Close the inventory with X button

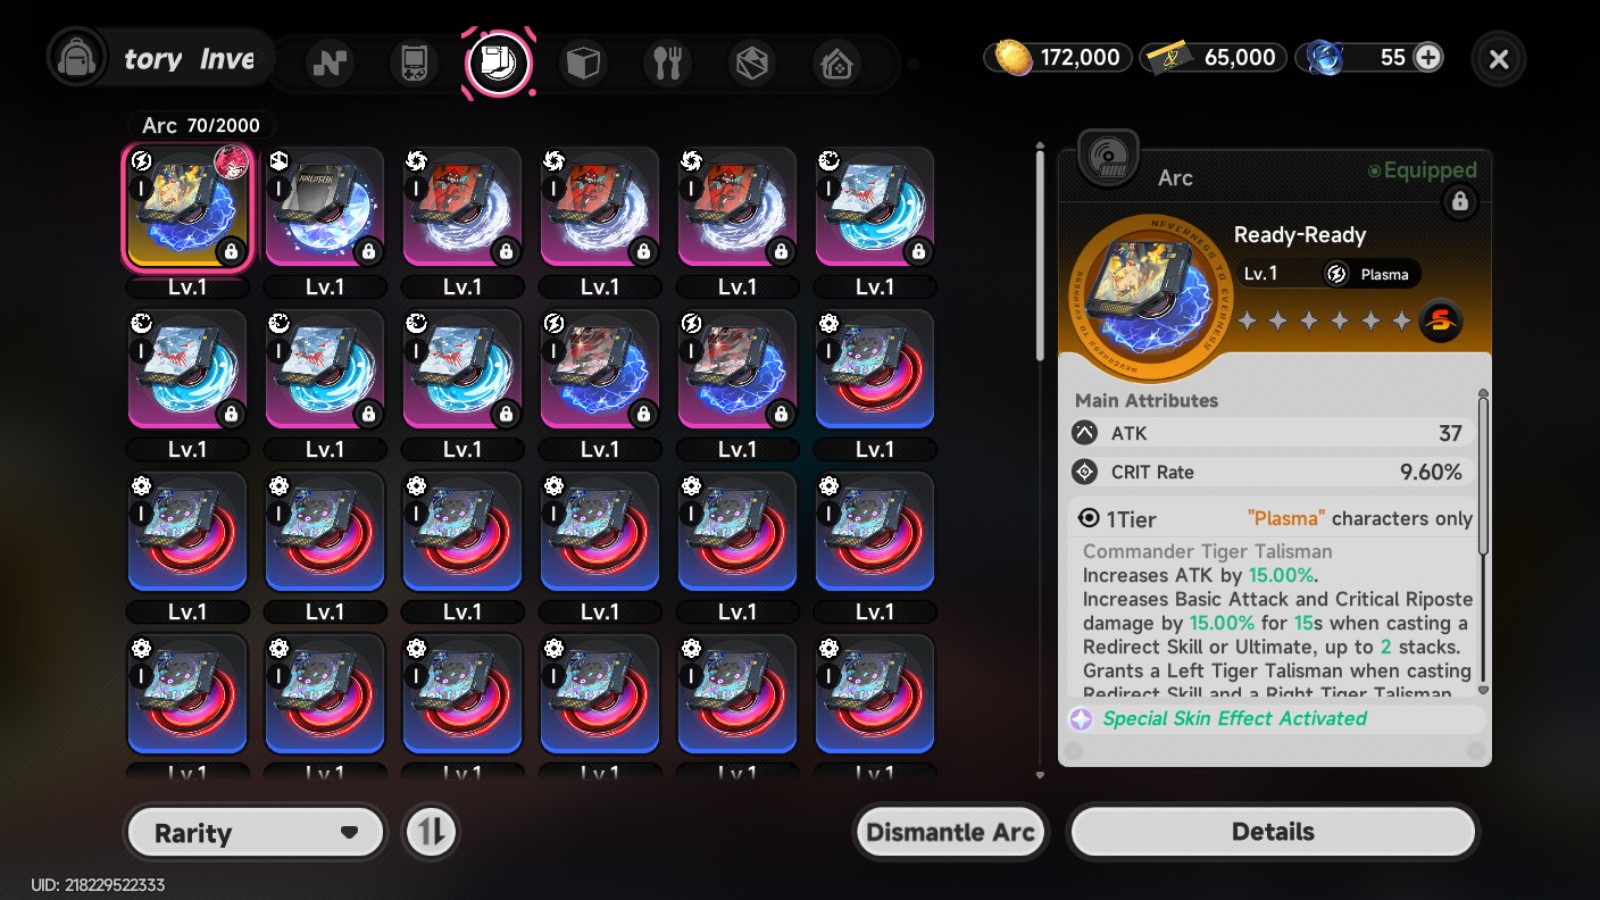[1498, 59]
